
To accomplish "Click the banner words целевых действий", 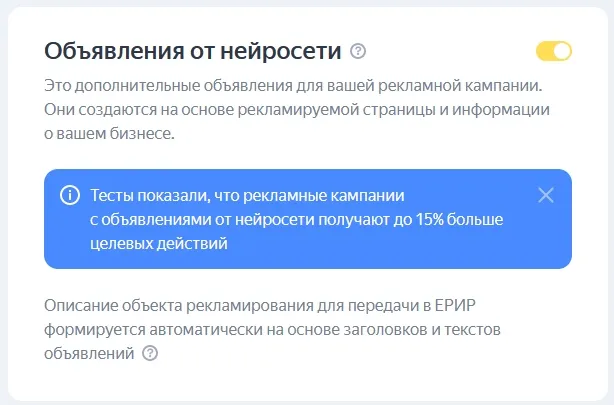I will [159, 244].
